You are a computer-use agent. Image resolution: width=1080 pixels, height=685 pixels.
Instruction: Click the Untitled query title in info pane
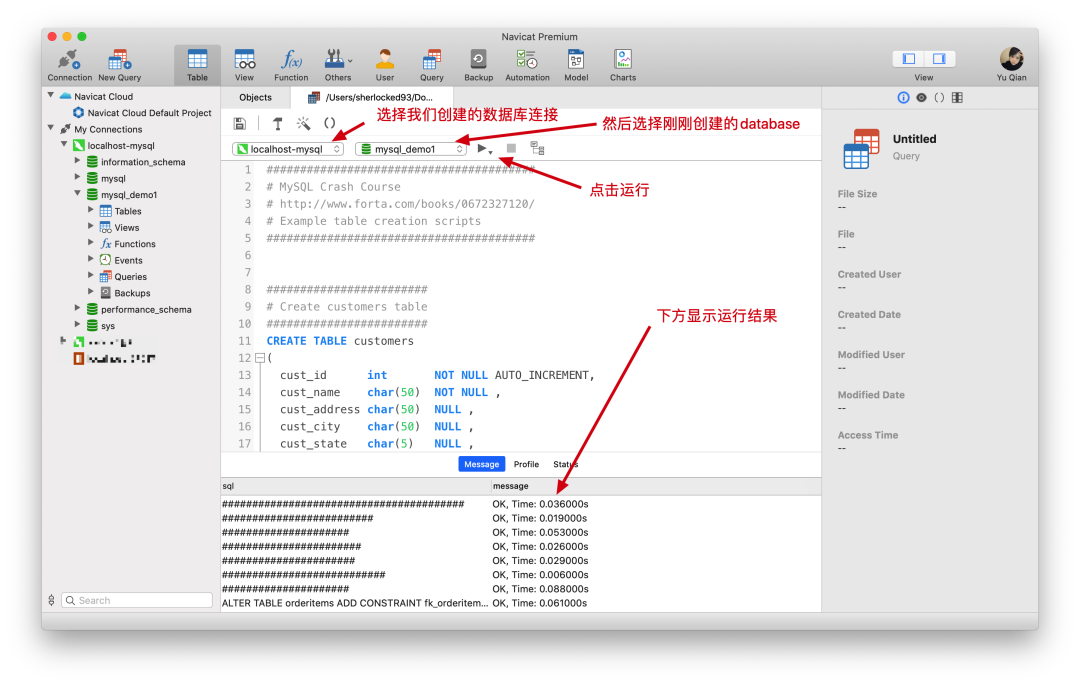tap(914, 139)
